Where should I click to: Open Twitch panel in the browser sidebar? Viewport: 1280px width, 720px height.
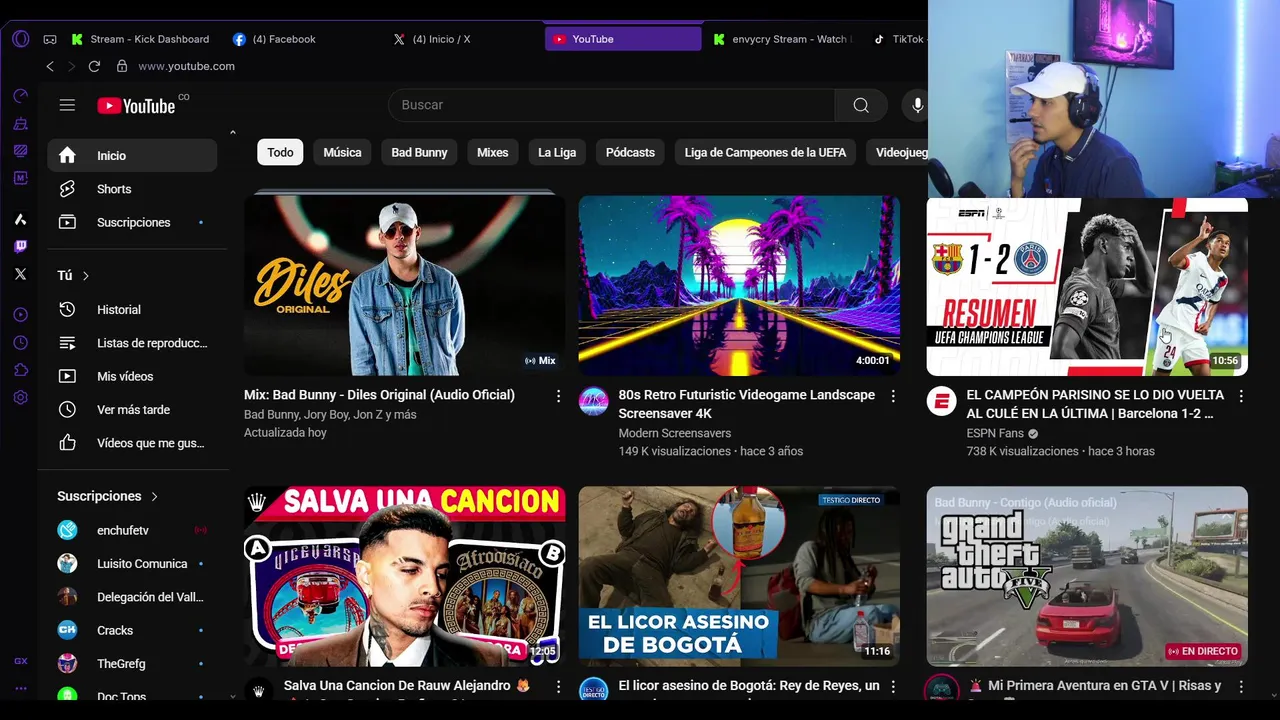coord(20,246)
